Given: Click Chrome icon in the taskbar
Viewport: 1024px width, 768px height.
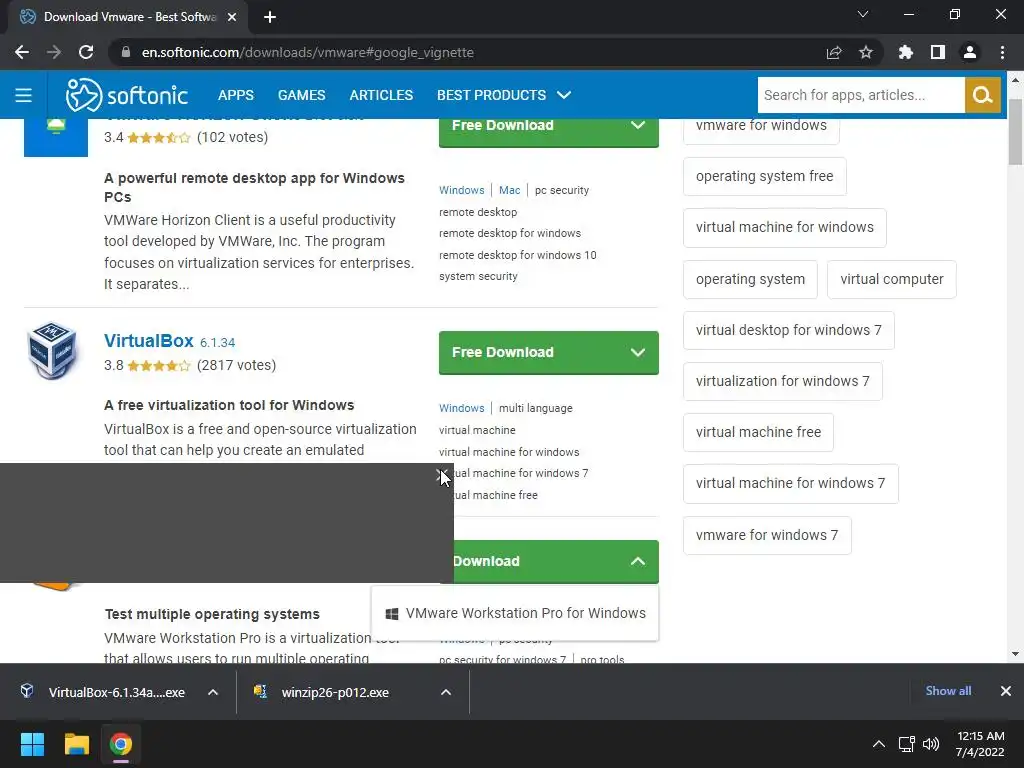Looking at the screenshot, I should [x=121, y=744].
